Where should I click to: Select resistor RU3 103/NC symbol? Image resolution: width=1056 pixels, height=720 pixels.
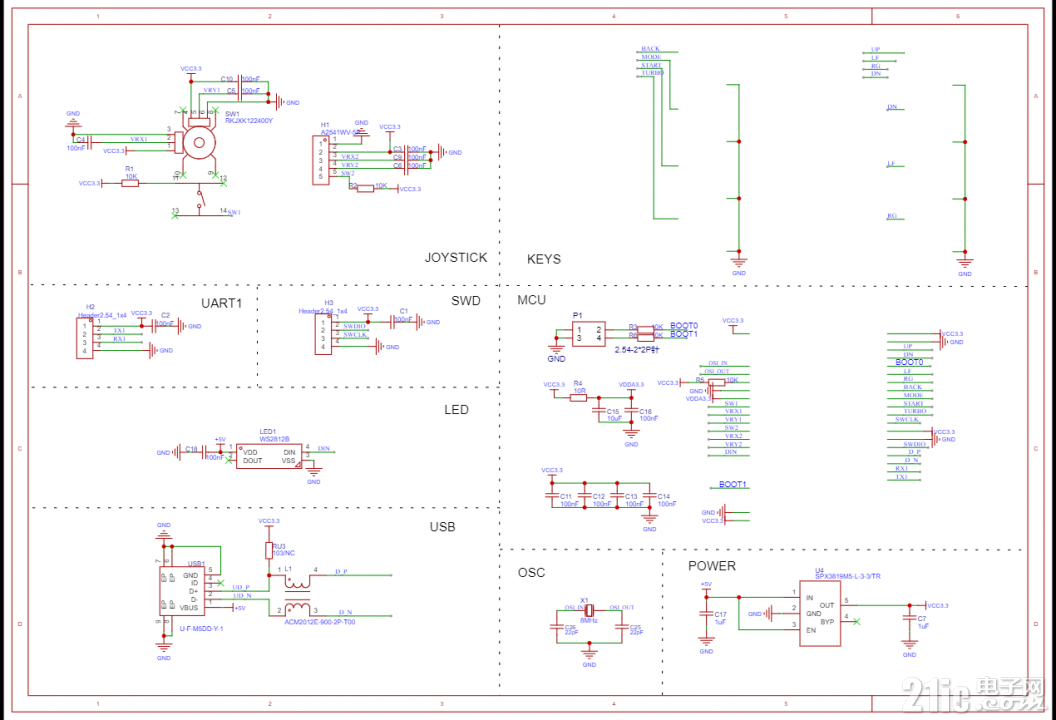coord(269,550)
